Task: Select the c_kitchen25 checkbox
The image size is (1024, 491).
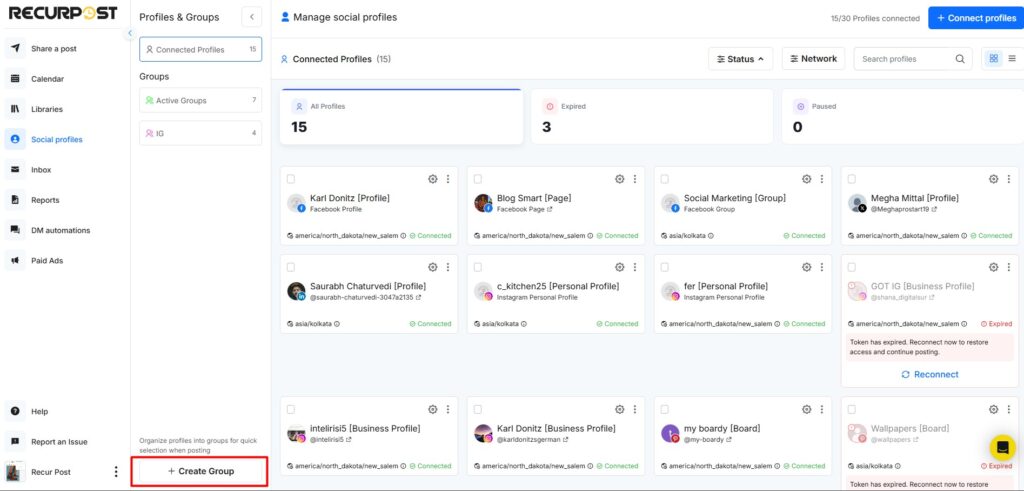Action: click(x=477, y=267)
